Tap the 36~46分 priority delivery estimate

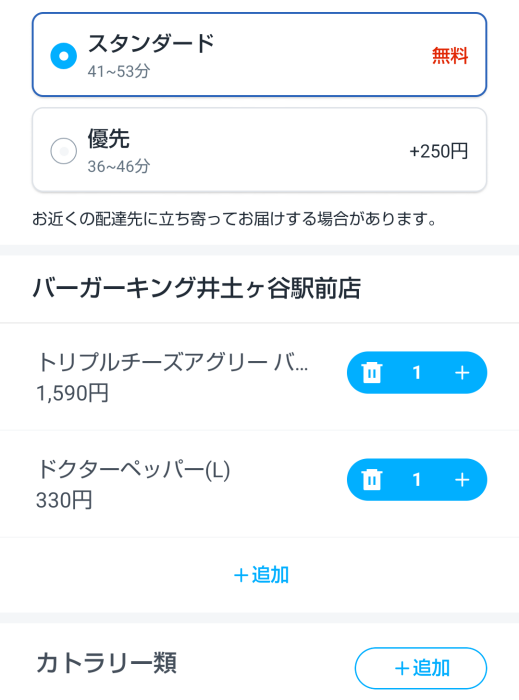(119, 167)
